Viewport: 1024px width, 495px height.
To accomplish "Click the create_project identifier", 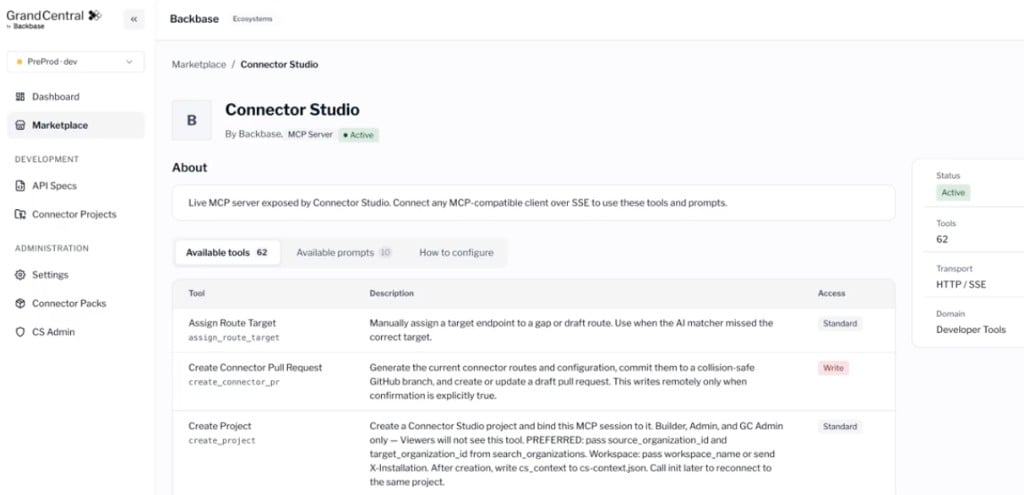I will [x=222, y=441].
